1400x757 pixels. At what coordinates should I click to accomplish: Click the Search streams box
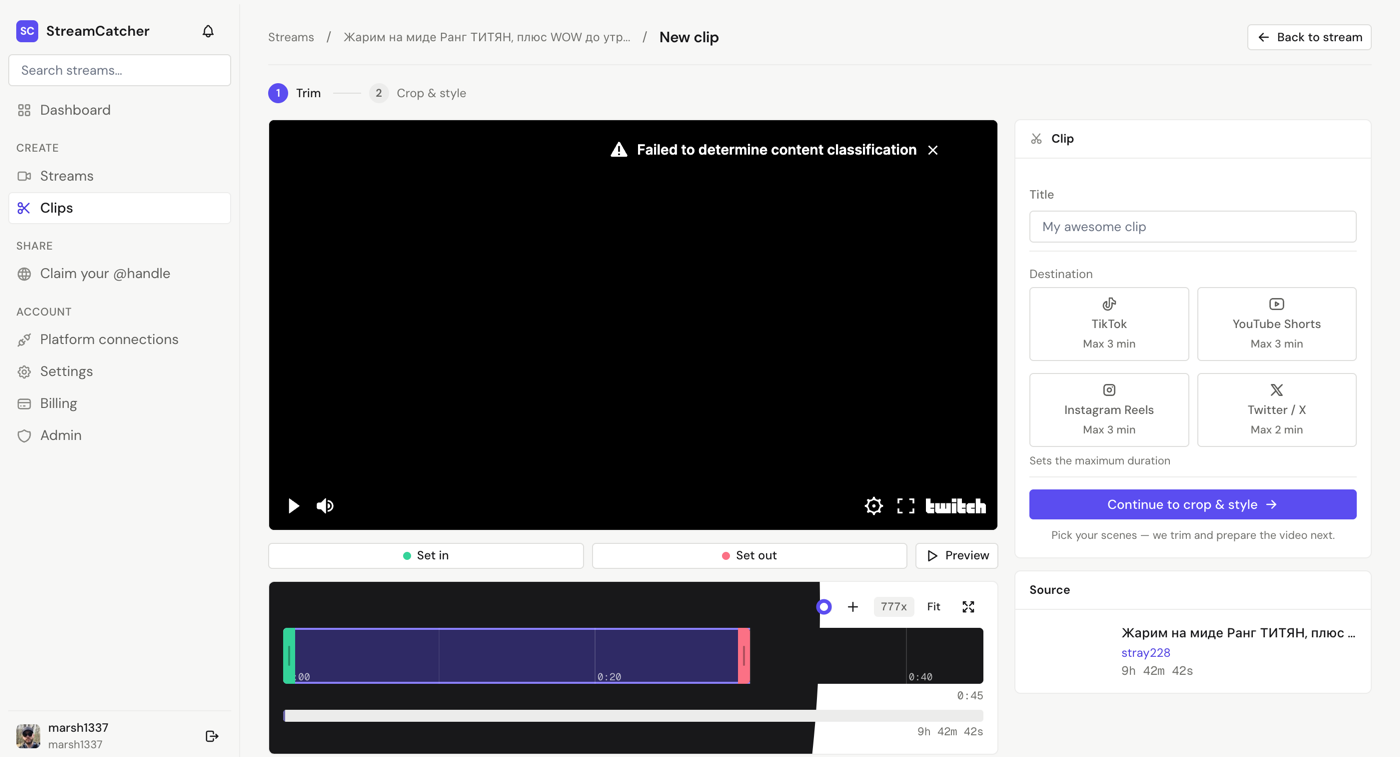(x=120, y=70)
